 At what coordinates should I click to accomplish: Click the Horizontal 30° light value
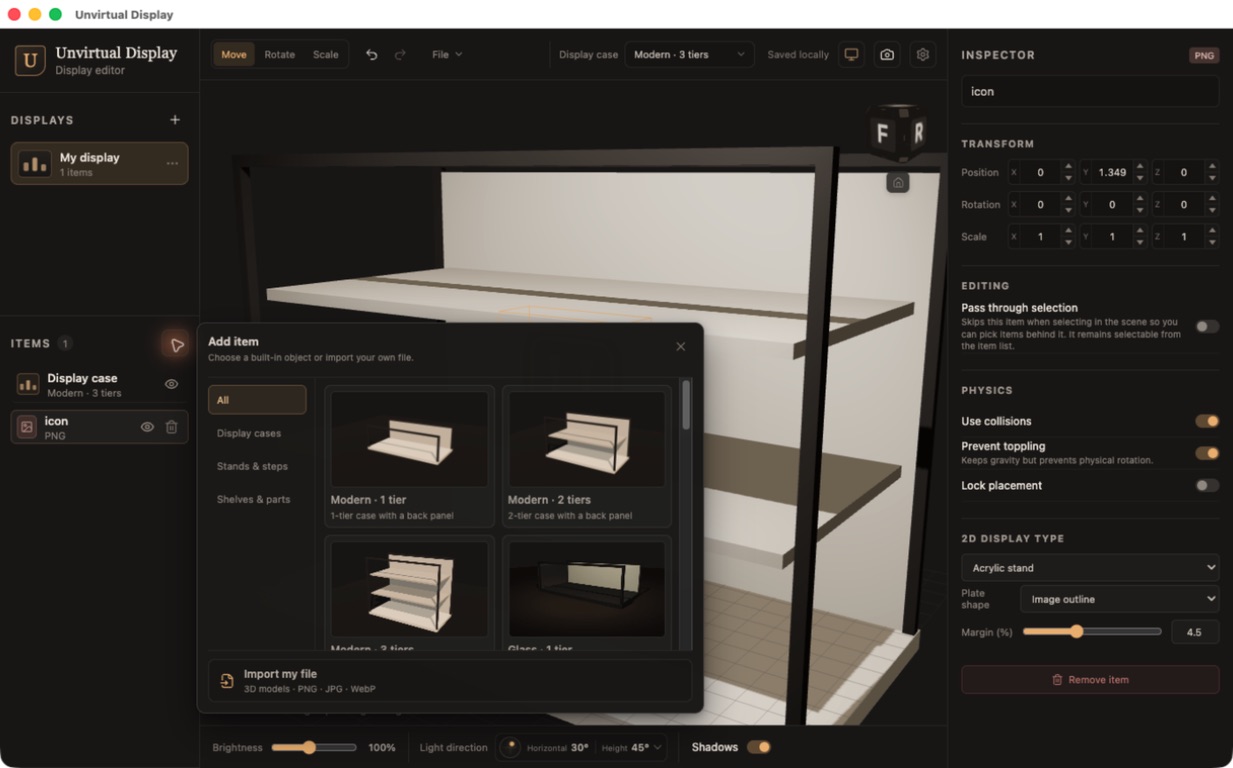point(579,747)
